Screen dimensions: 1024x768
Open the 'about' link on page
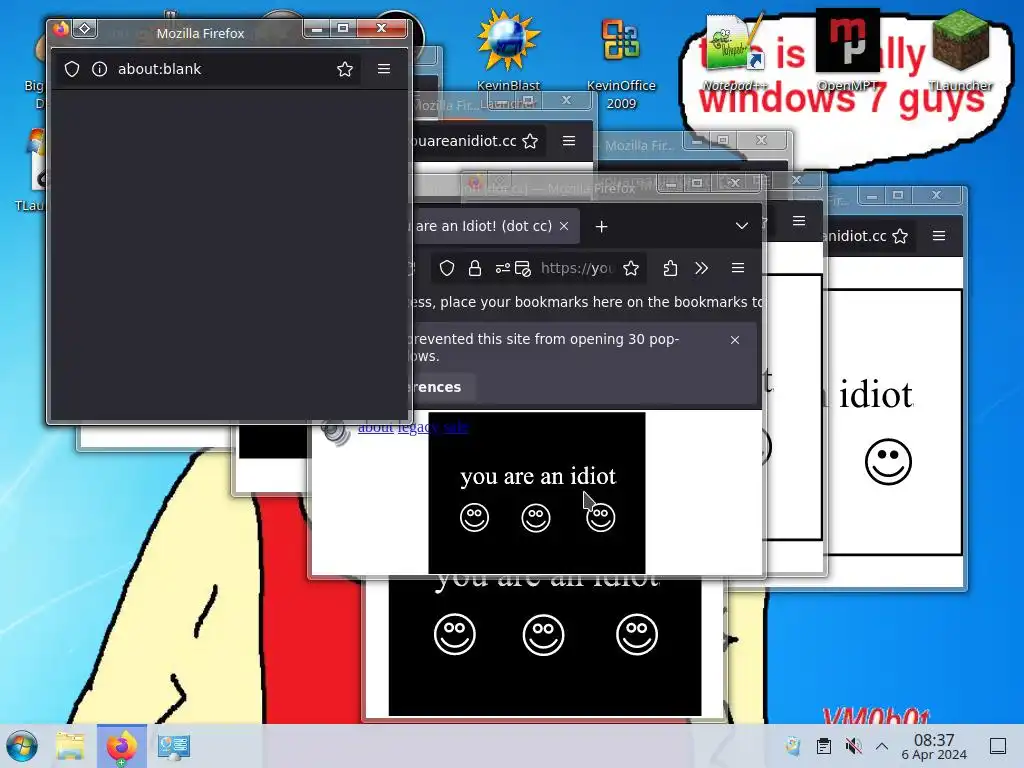(376, 427)
